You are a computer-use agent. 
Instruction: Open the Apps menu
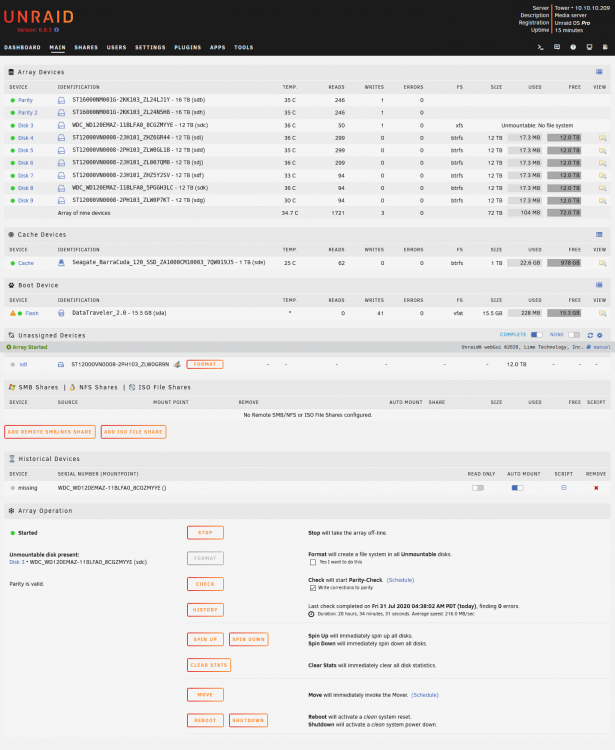(218, 47)
